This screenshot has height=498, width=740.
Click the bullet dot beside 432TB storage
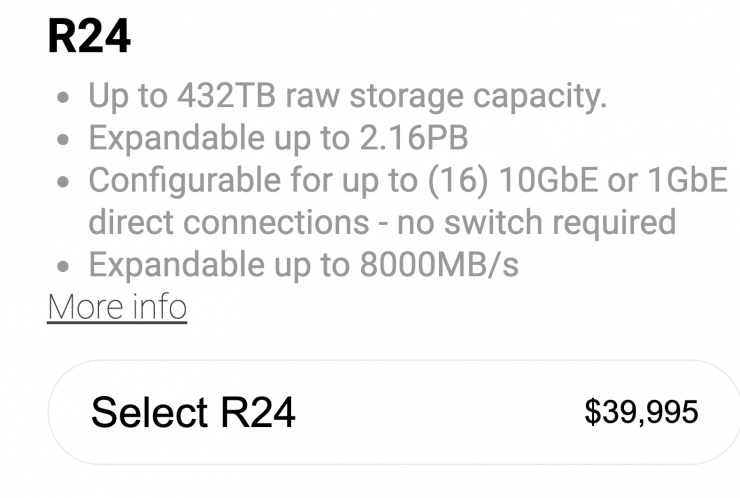click(x=64, y=99)
